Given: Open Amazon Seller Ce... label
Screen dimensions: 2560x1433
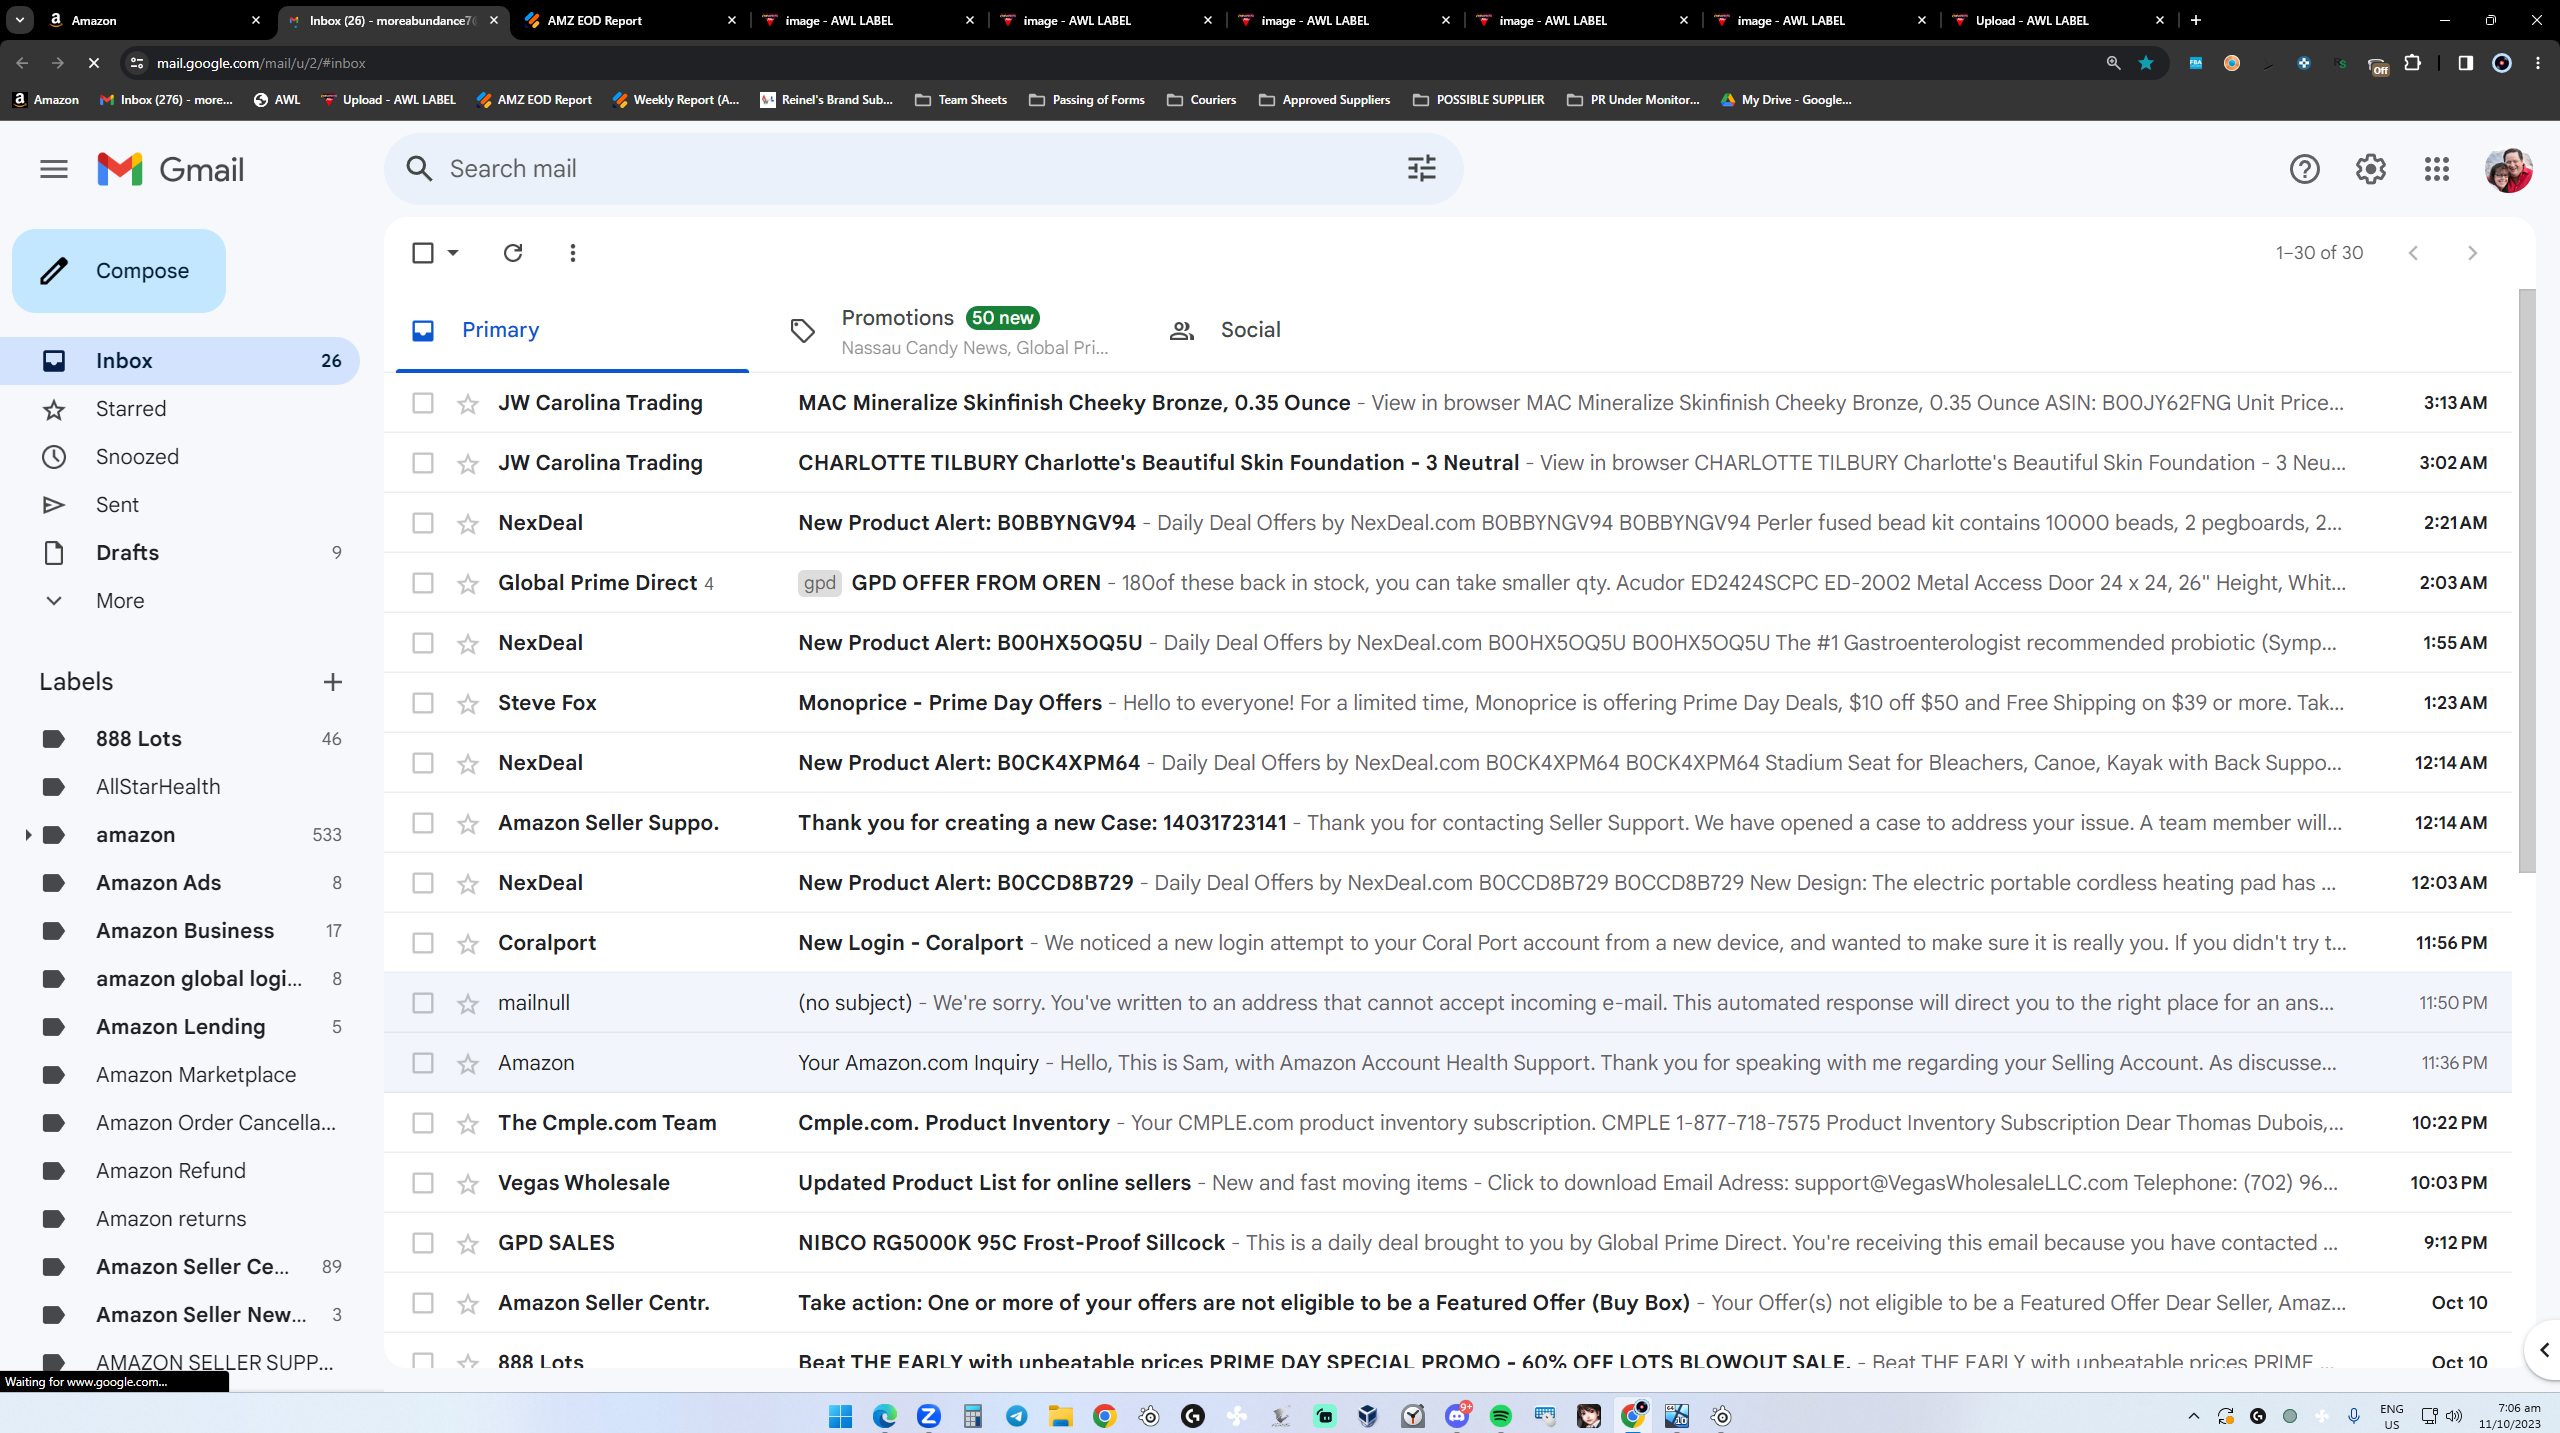Looking at the screenshot, I should pos(192,1267).
